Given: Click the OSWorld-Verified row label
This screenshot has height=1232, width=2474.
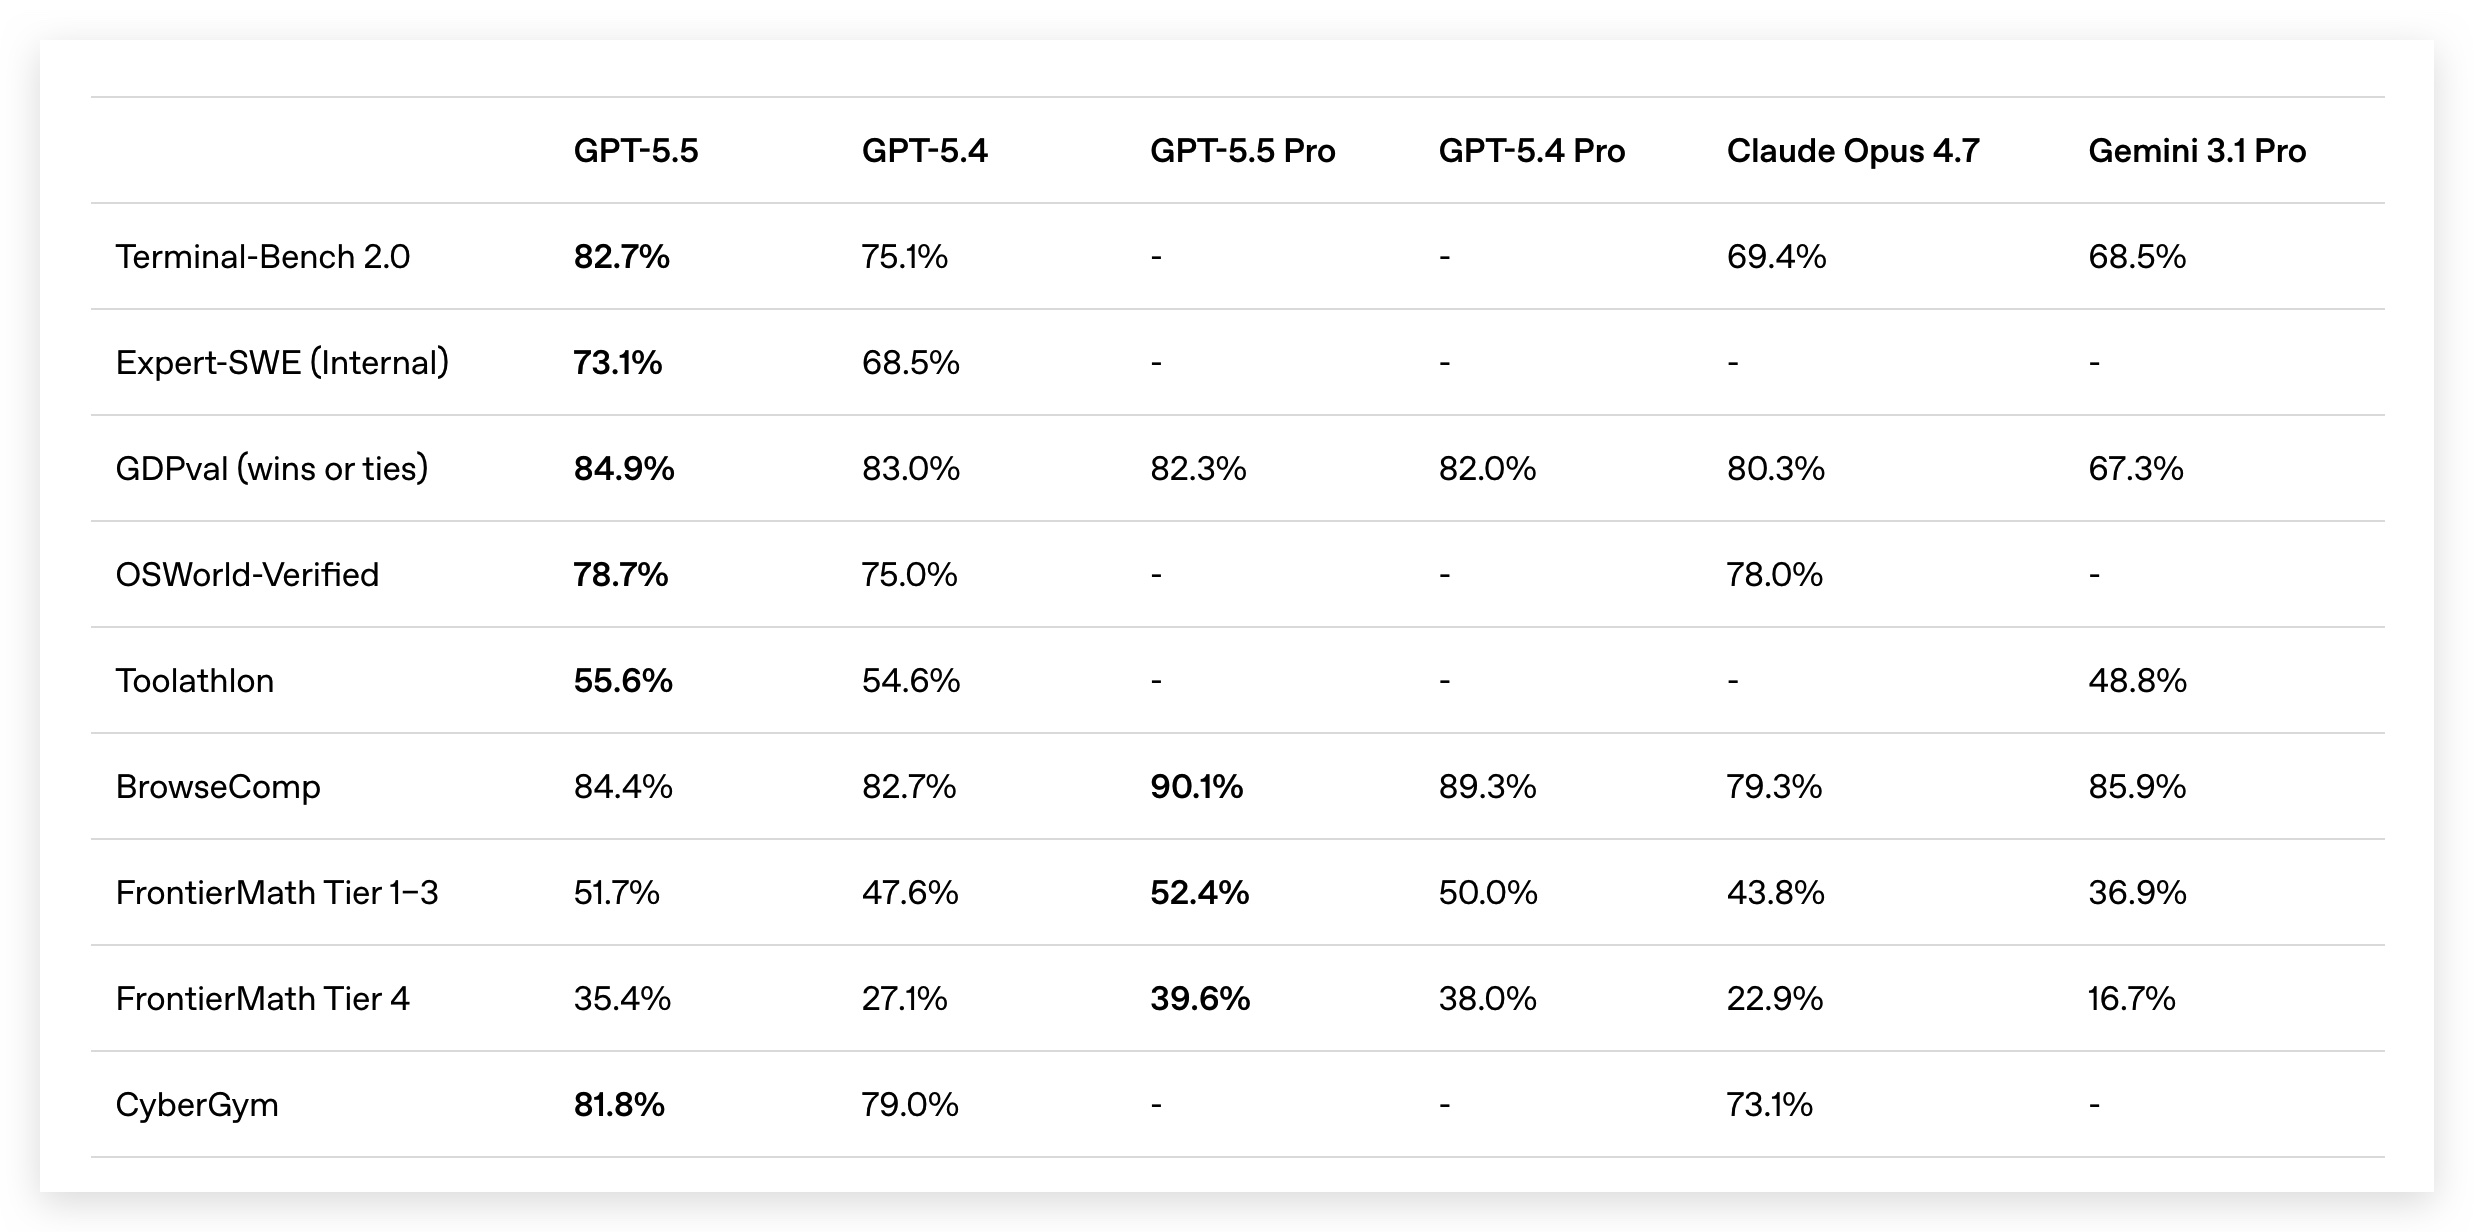Looking at the screenshot, I should (x=247, y=575).
